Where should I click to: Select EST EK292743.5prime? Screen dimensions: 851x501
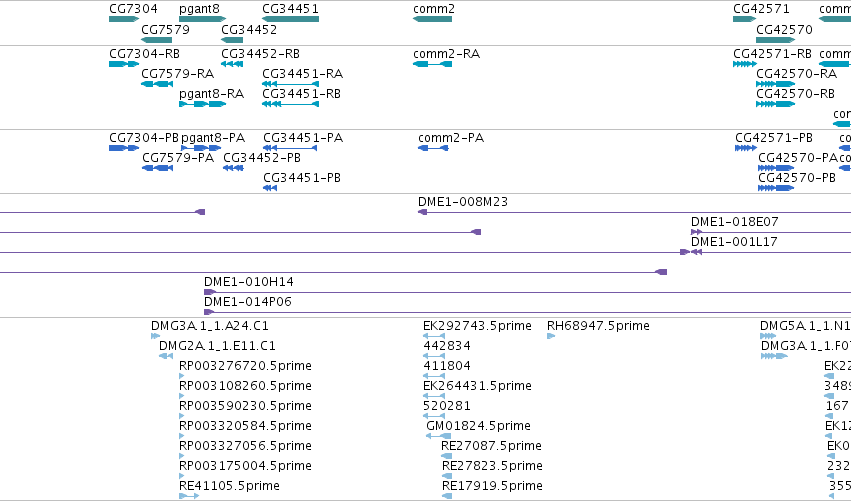click(477, 326)
